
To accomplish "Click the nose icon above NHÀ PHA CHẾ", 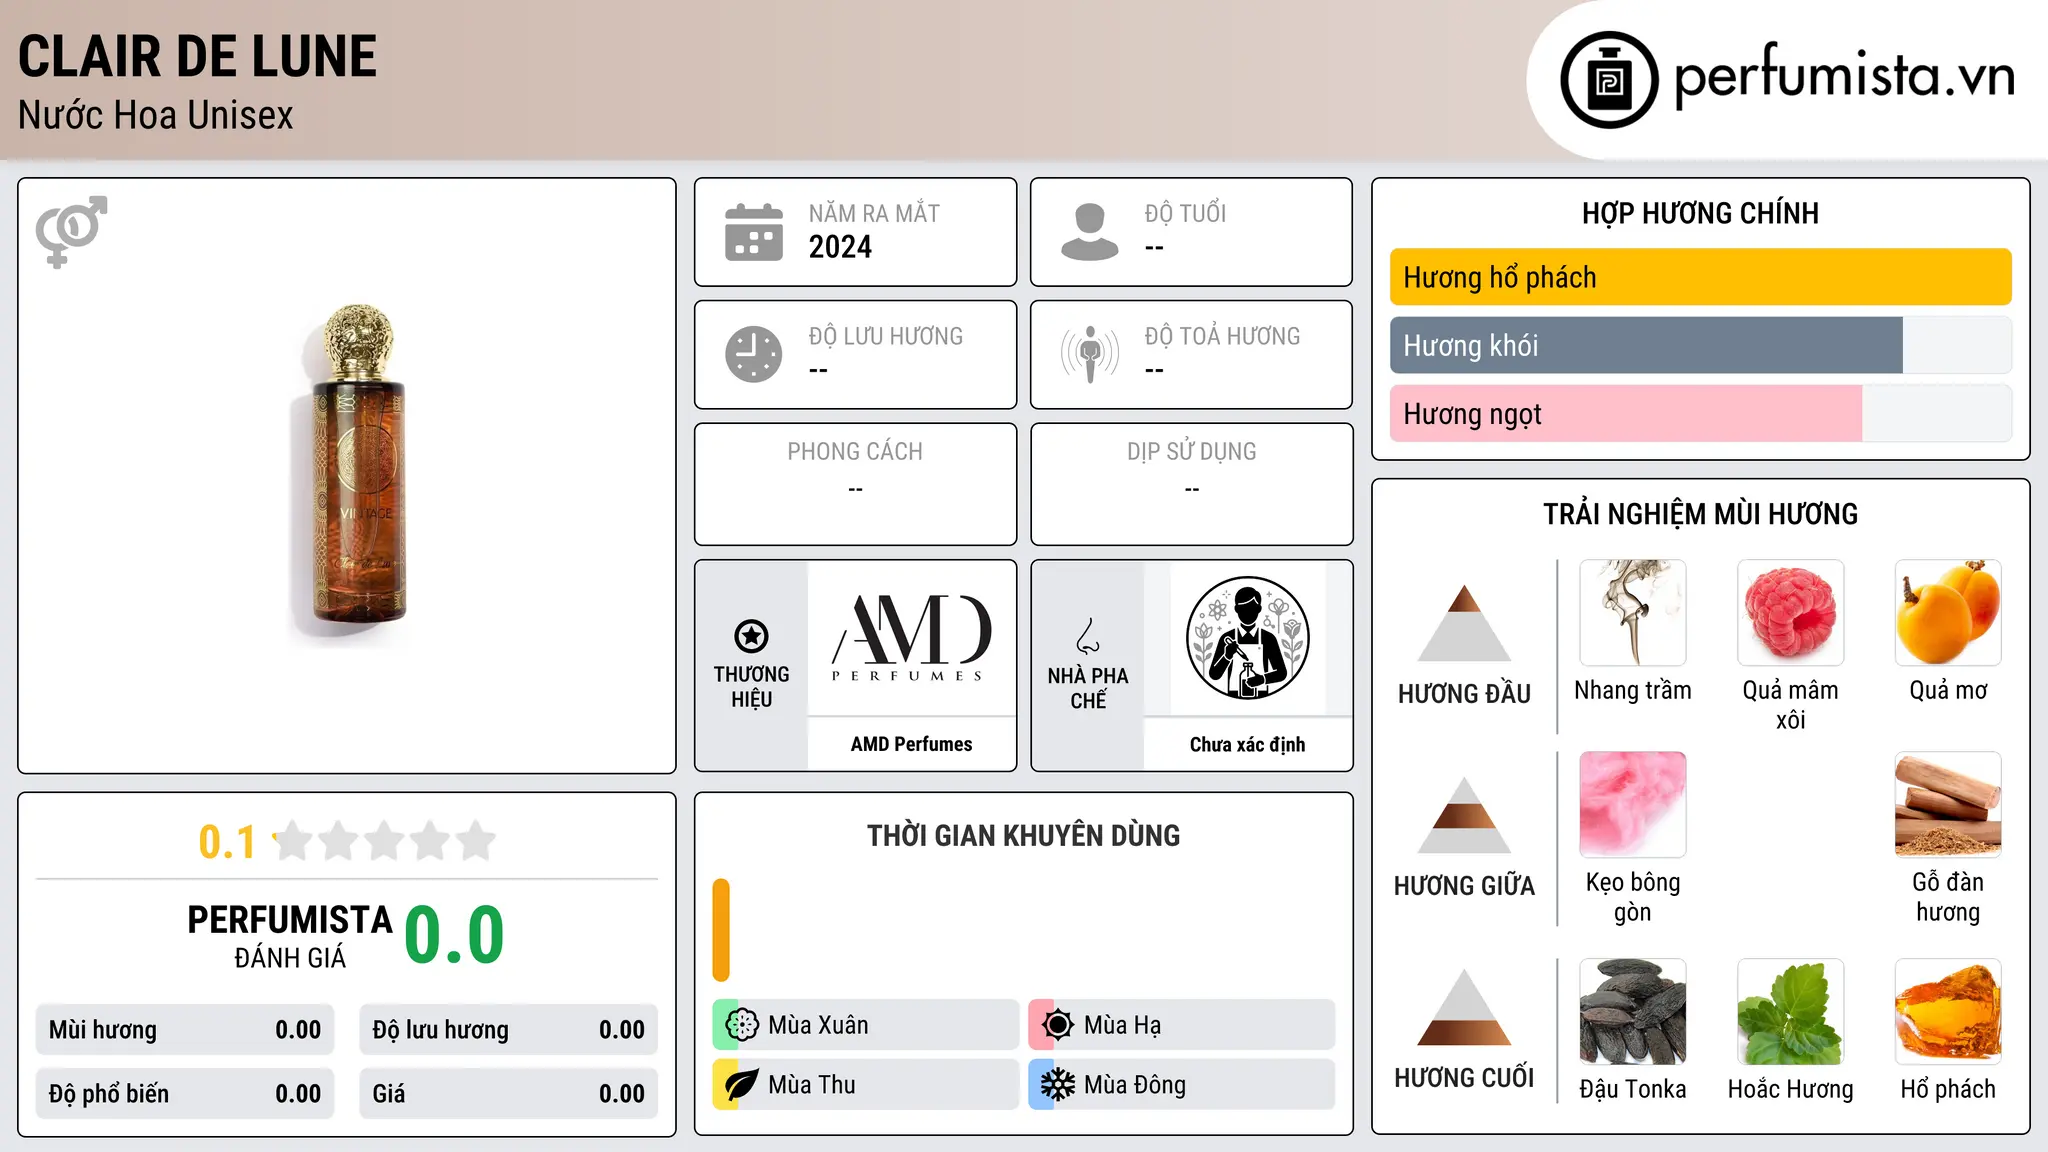I will coord(1088,636).
